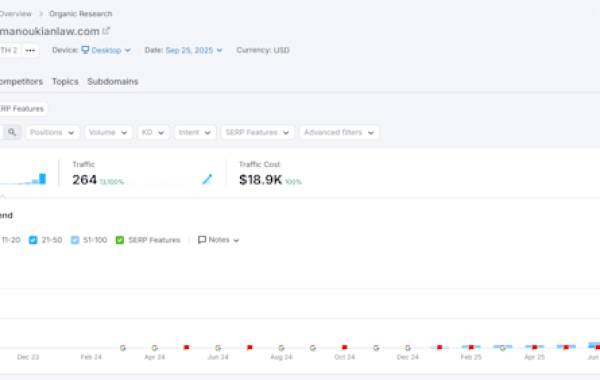This screenshot has width=600, height=380.
Task: Click Google update marker above Aug 24
Action: (281, 347)
